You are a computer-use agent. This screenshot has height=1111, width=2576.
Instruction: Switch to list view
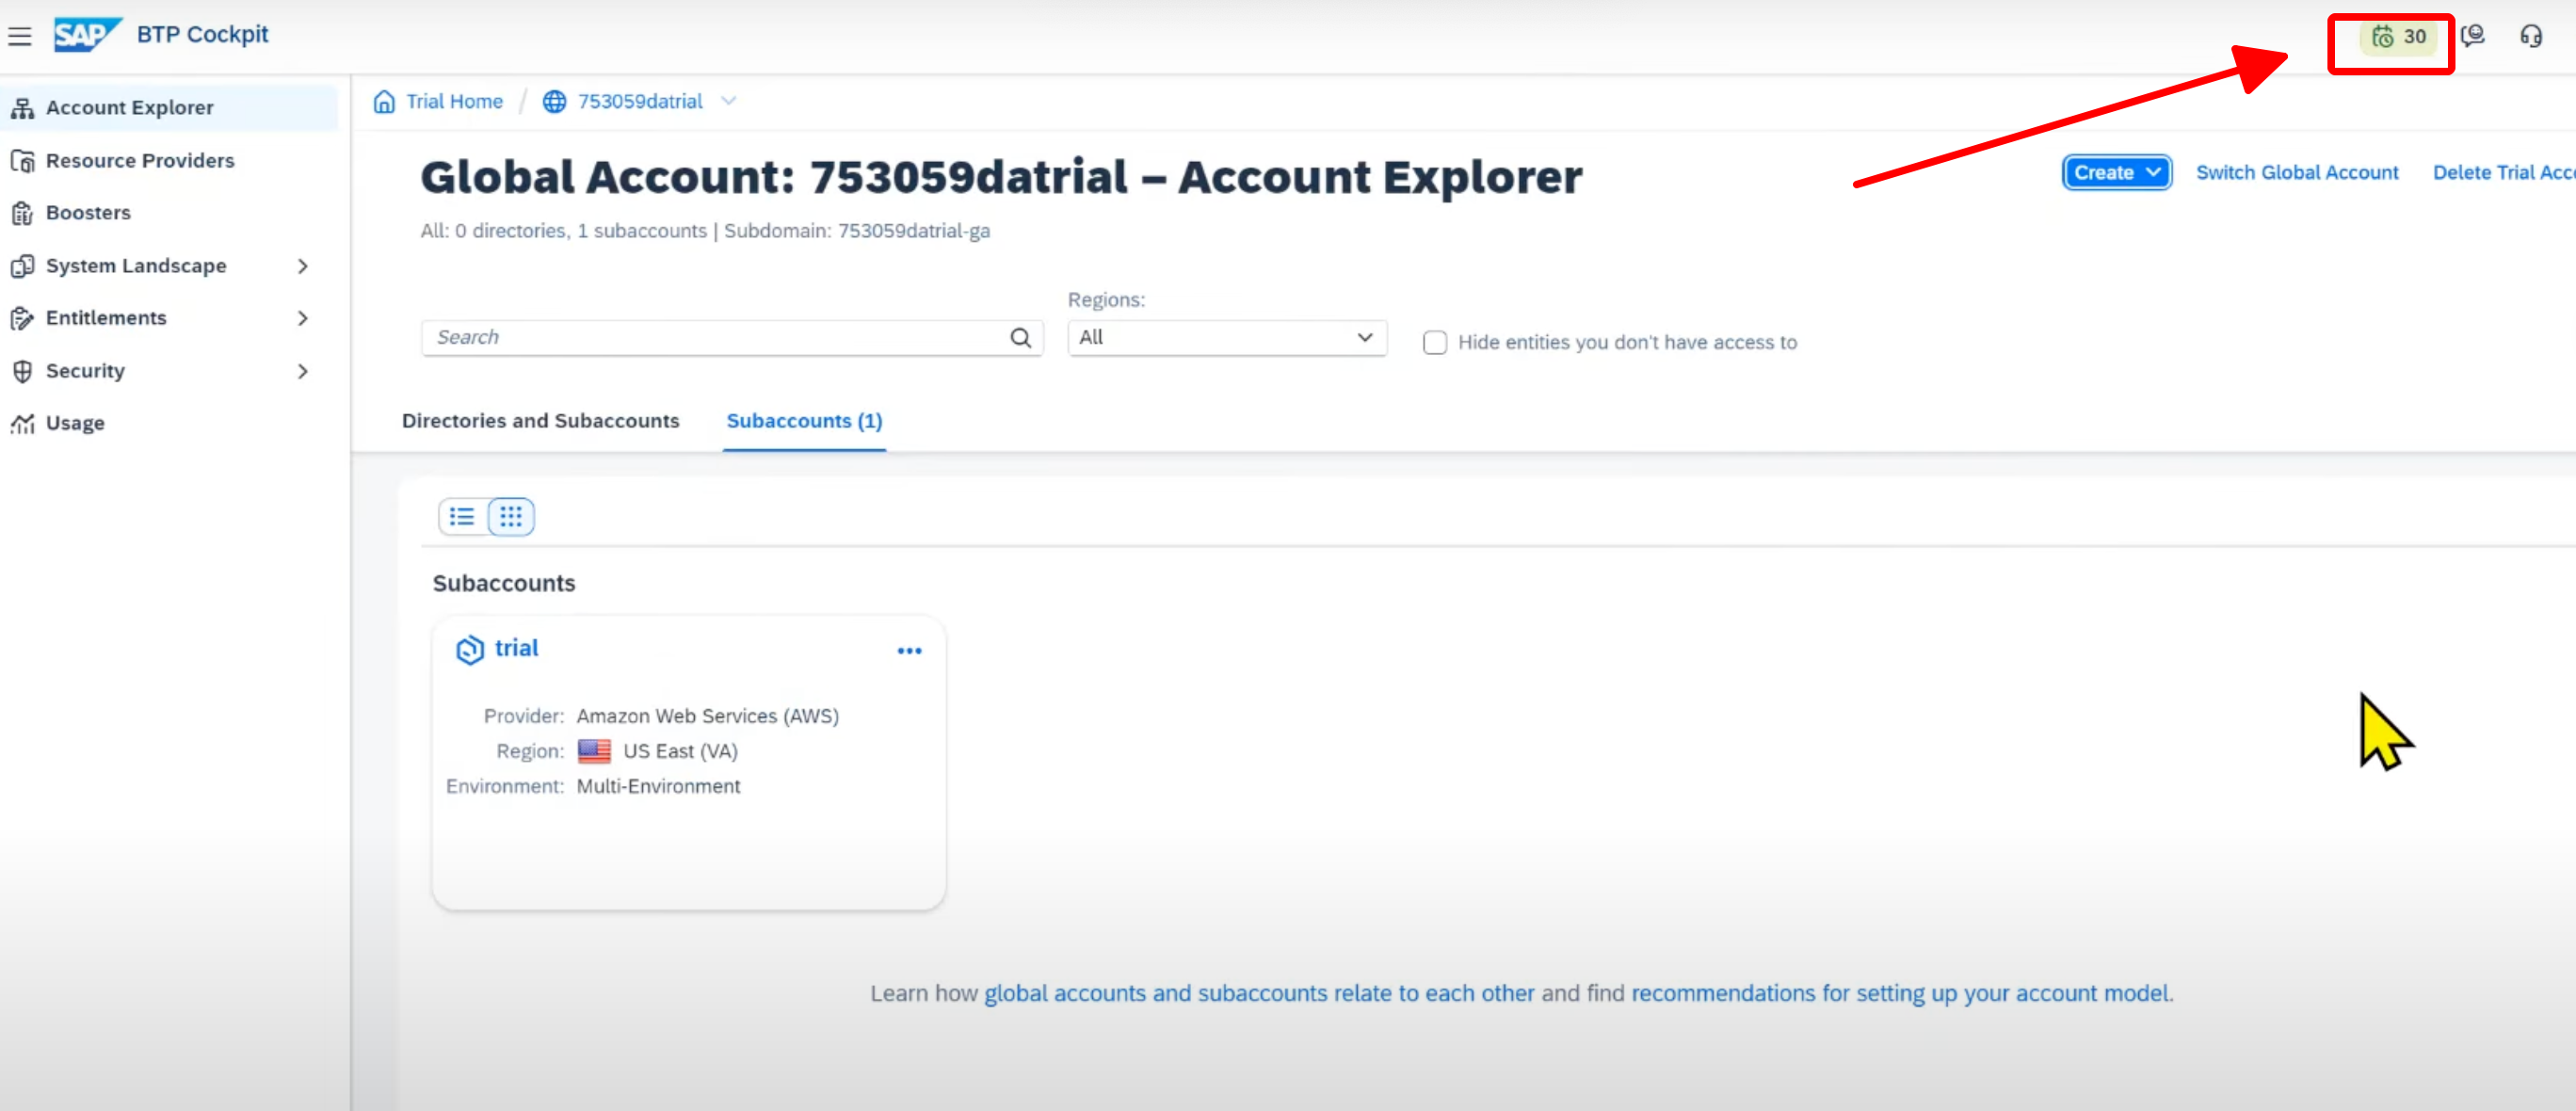tap(462, 516)
